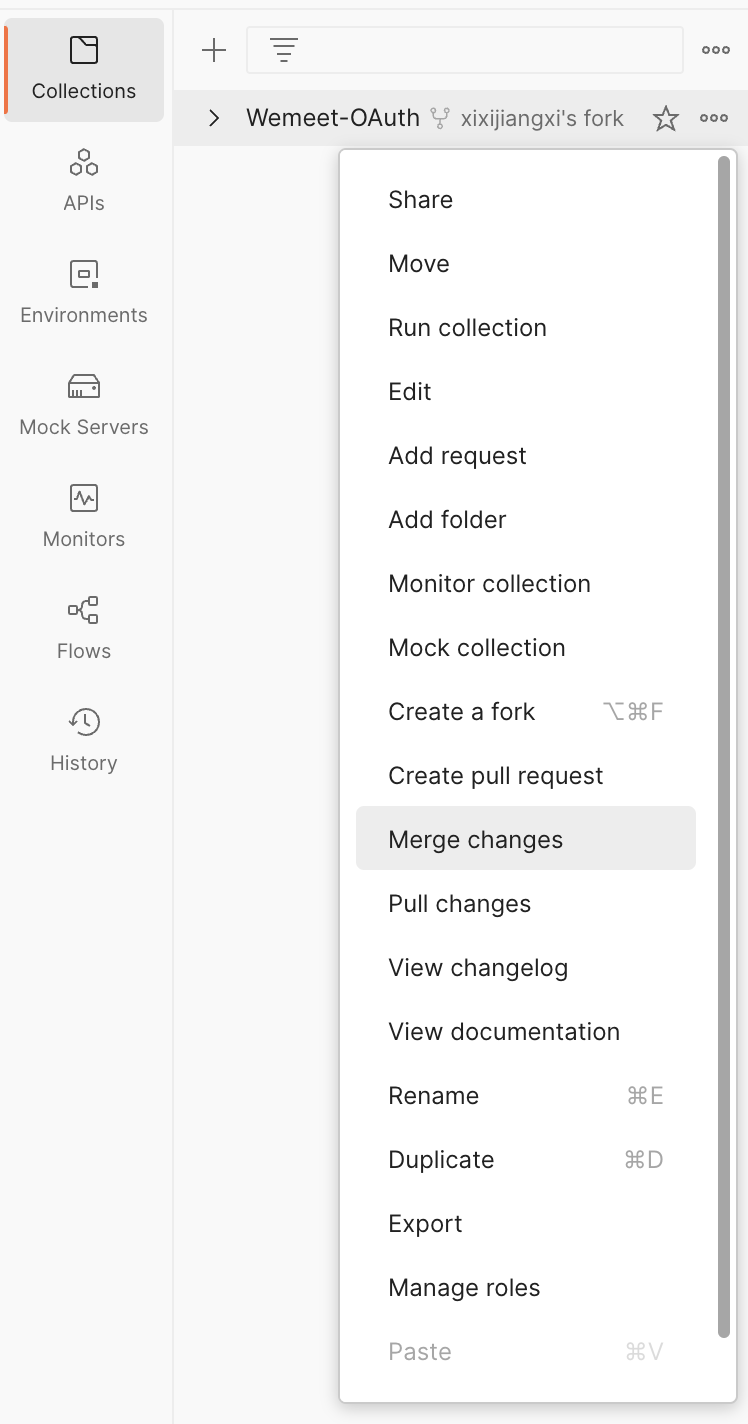Open Mock Servers section

click(84, 405)
